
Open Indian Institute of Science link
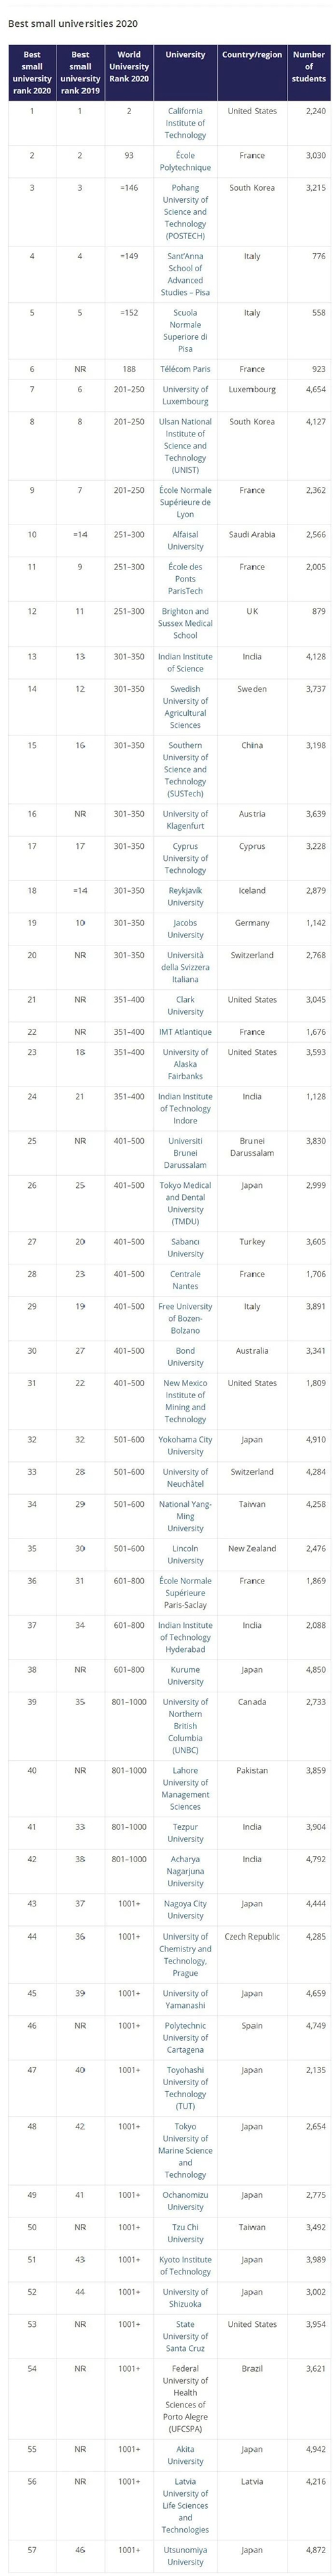(185, 662)
